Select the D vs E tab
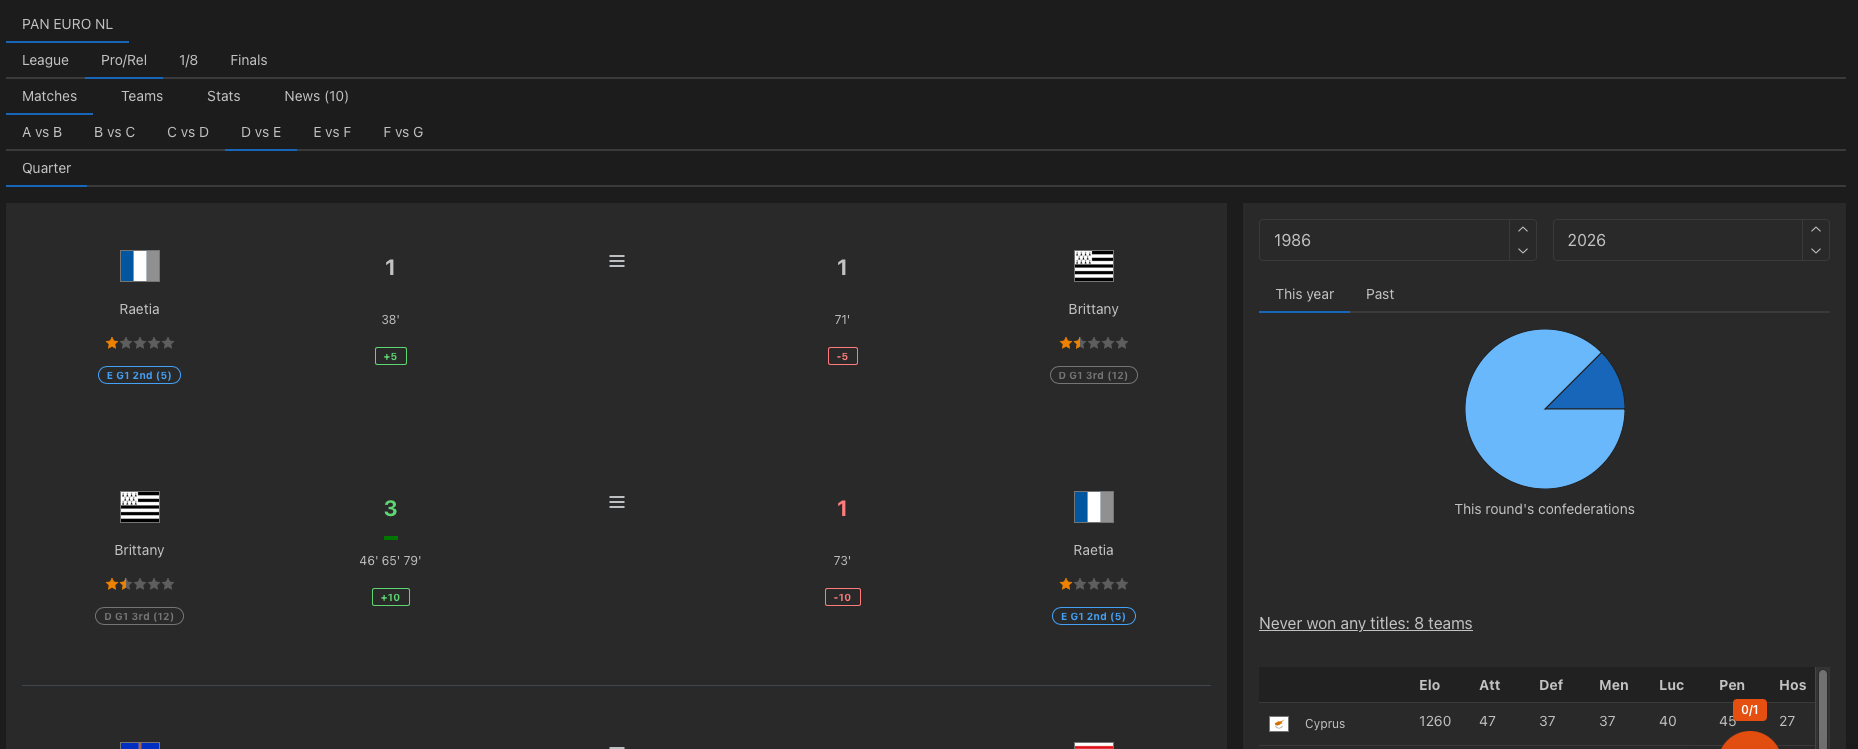This screenshot has width=1858, height=749. pos(261,132)
